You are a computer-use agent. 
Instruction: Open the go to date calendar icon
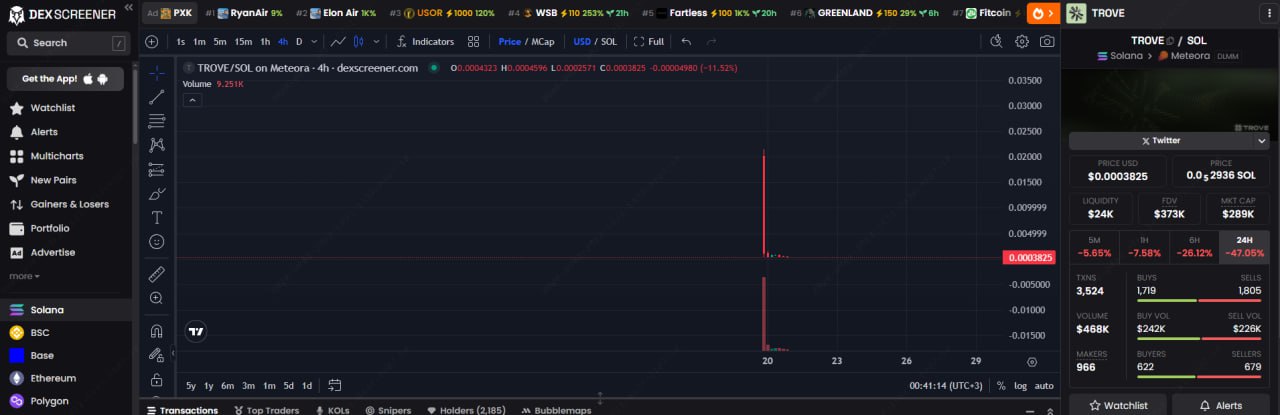[335, 385]
